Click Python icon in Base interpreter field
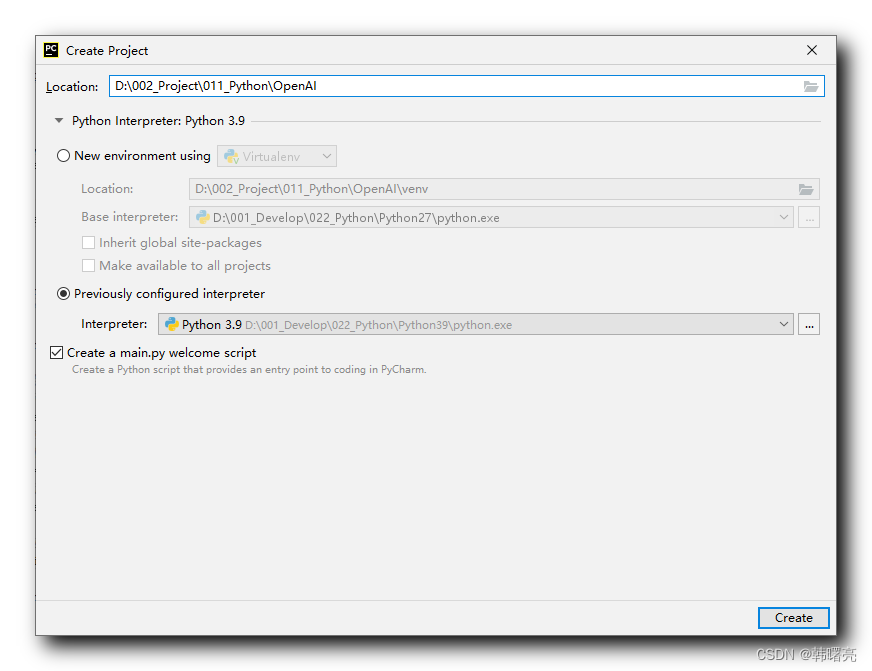 [x=202, y=217]
